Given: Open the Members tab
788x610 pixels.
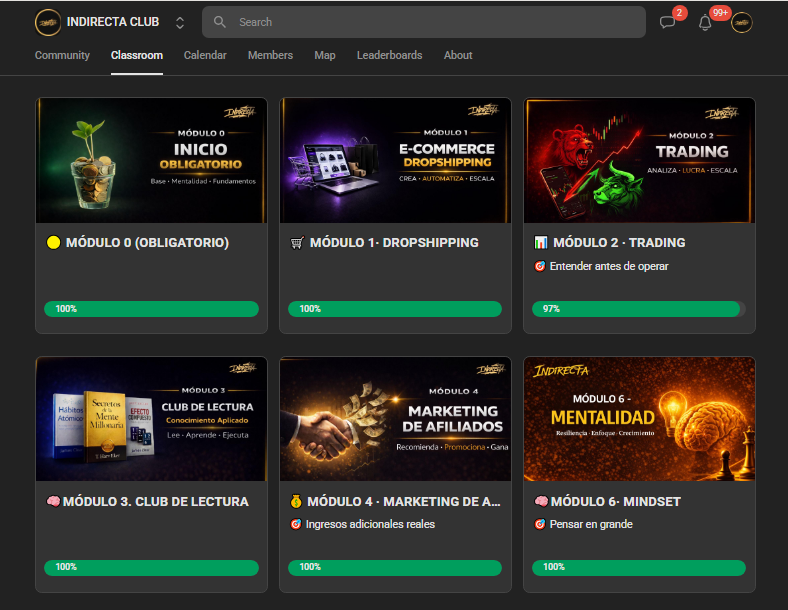Looking at the screenshot, I should tap(270, 55).
